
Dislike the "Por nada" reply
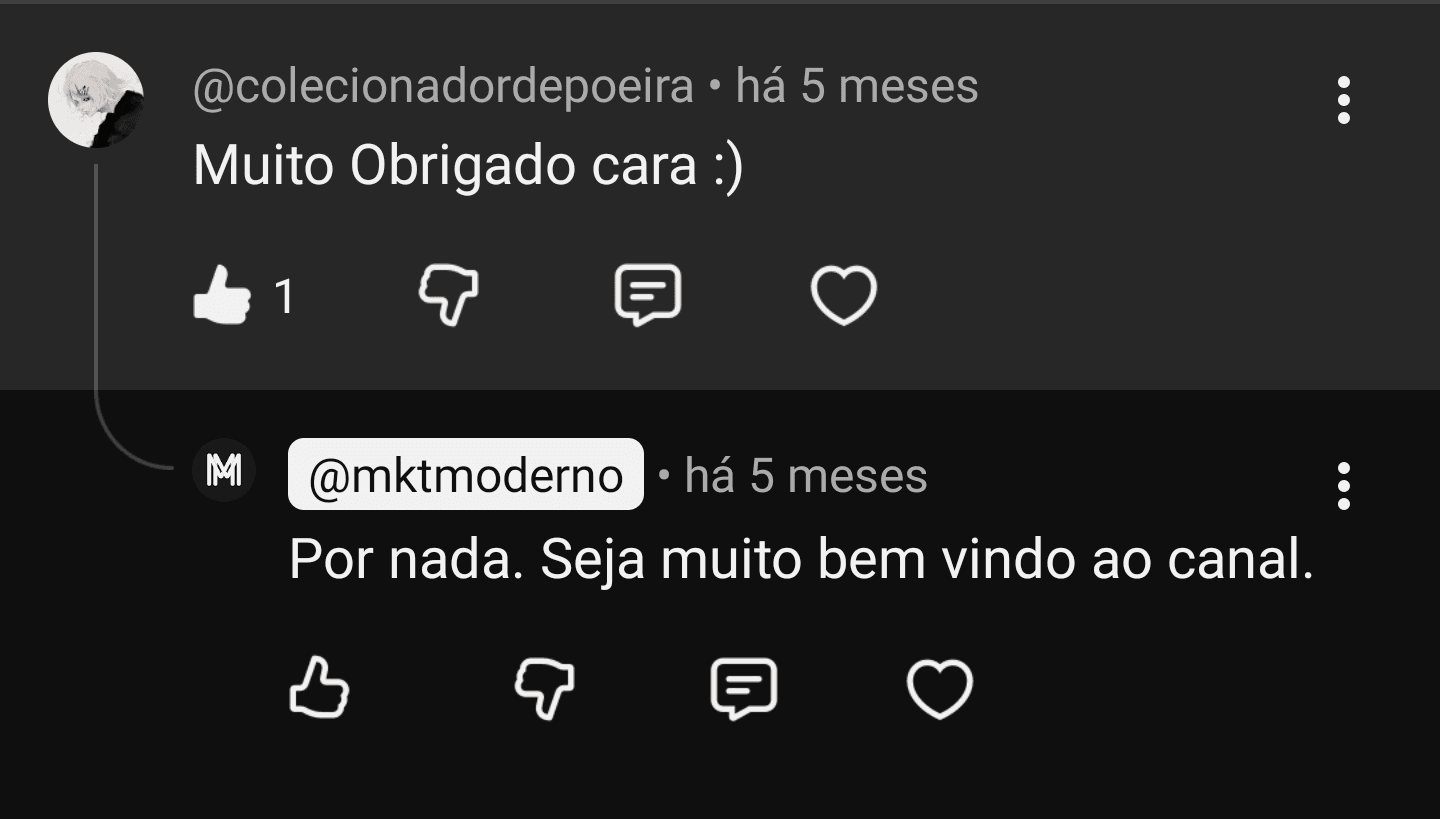[x=544, y=689]
